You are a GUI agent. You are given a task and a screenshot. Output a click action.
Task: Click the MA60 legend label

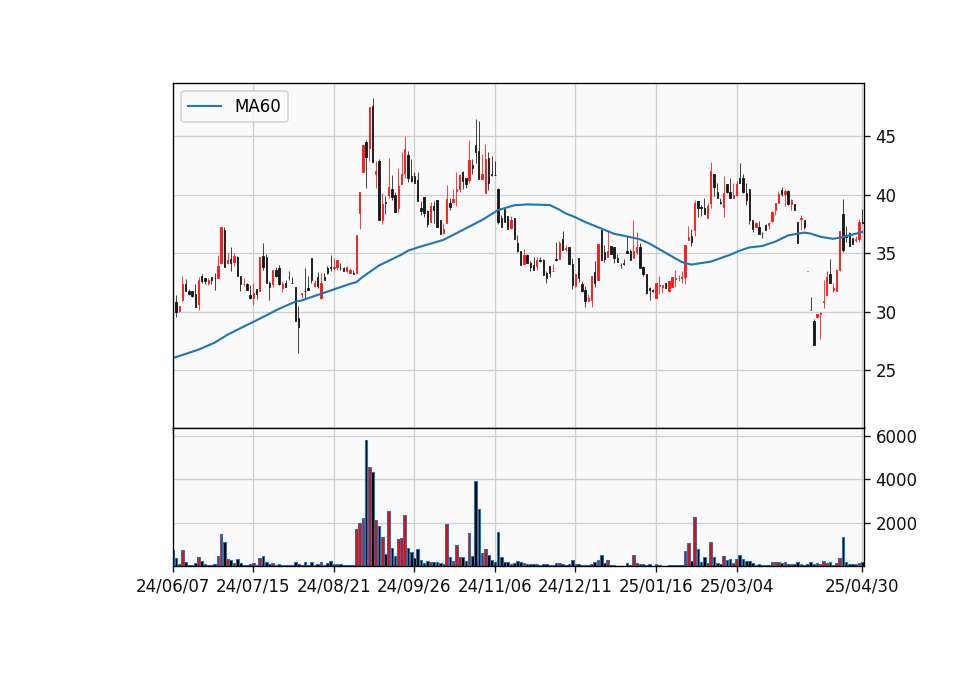pyautogui.click(x=257, y=106)
